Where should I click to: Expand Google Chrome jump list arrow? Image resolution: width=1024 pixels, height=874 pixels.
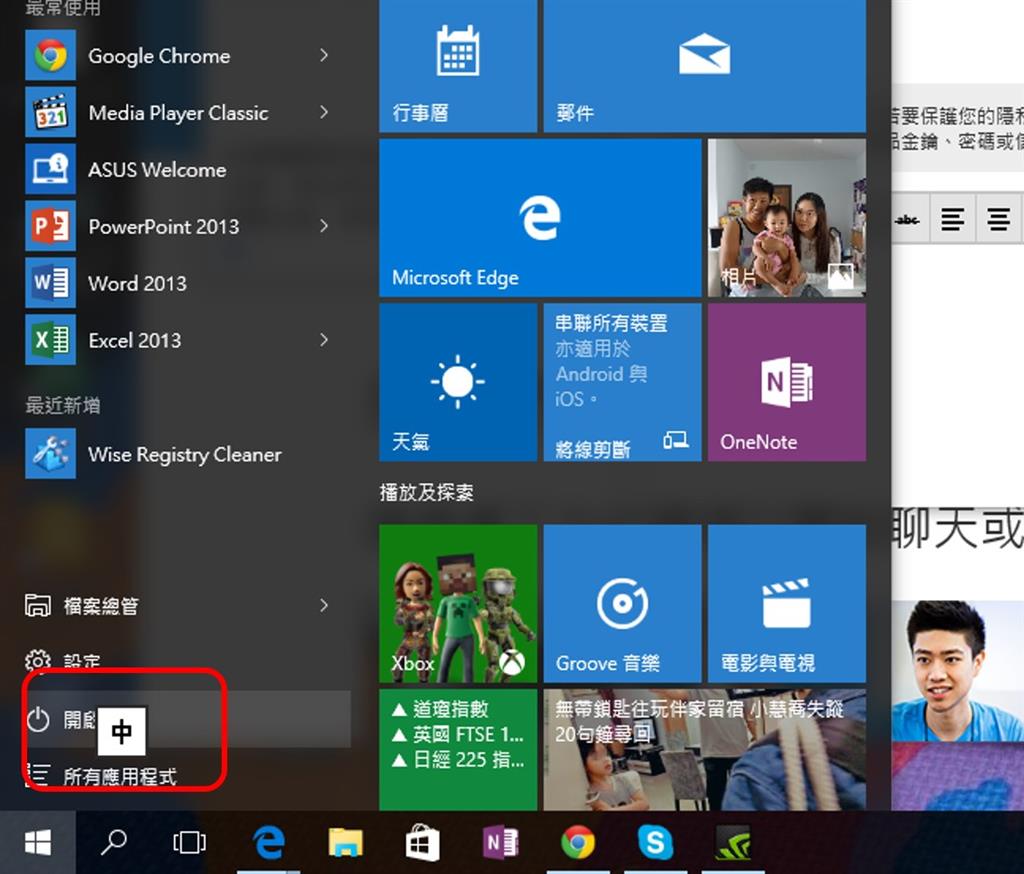(324, 56)
